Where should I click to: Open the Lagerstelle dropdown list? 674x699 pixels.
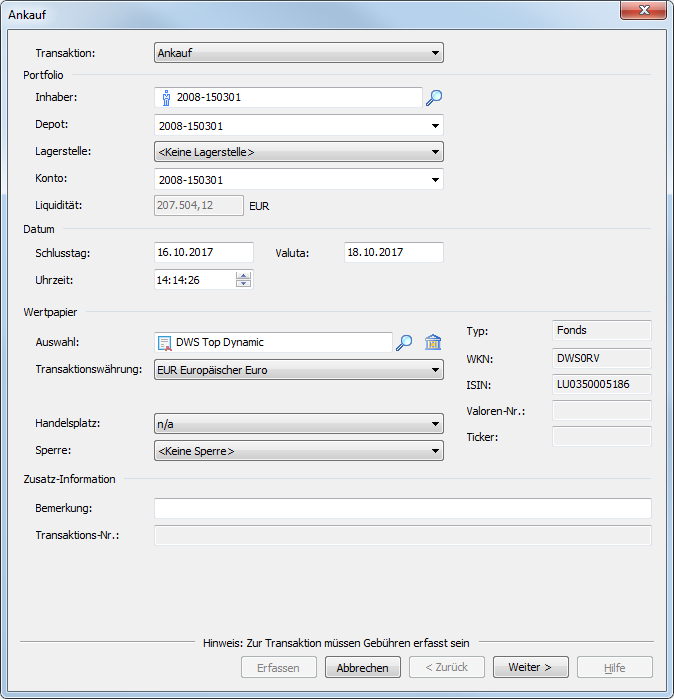(435, 152)
